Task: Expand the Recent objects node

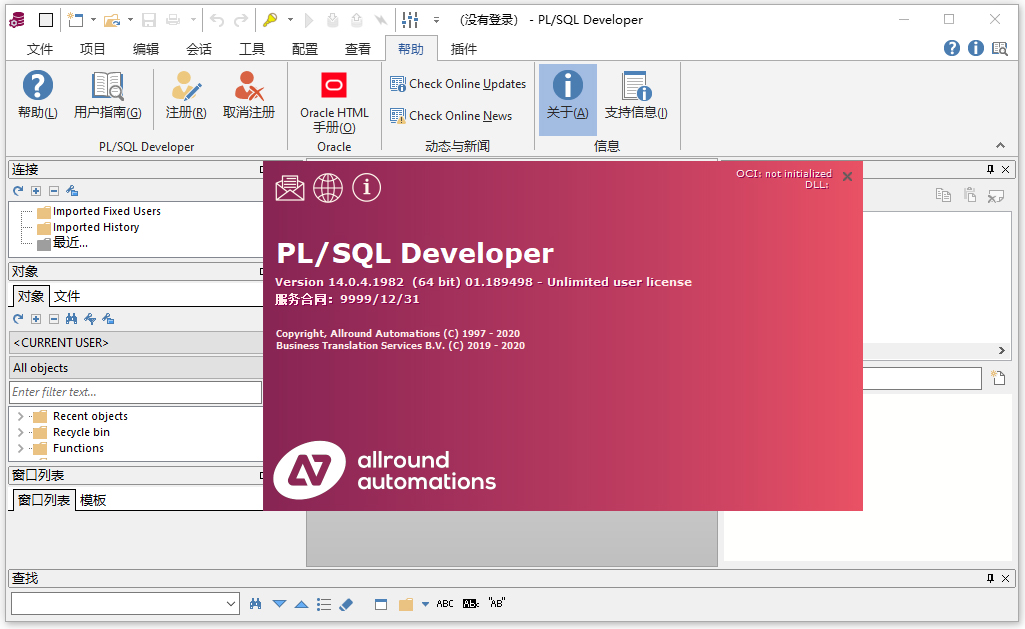Action: 19,416
